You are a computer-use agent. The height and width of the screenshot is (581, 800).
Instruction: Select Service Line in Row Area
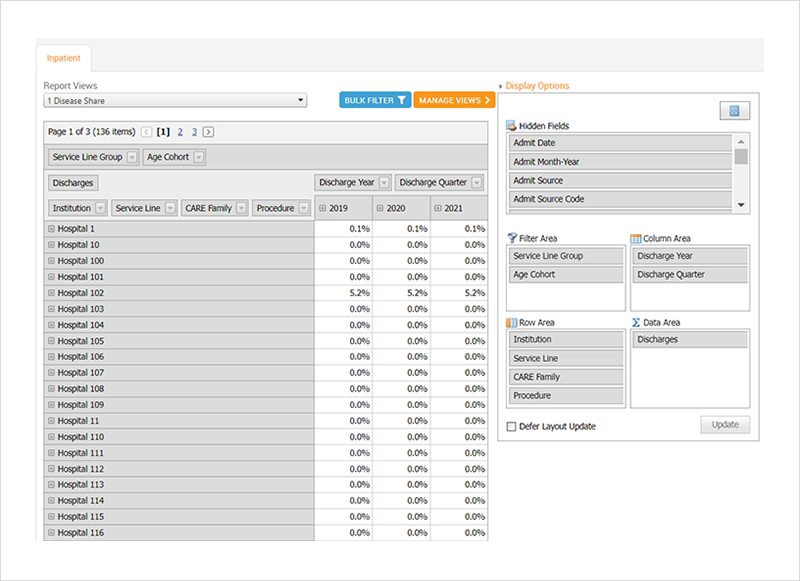point(566,358)
